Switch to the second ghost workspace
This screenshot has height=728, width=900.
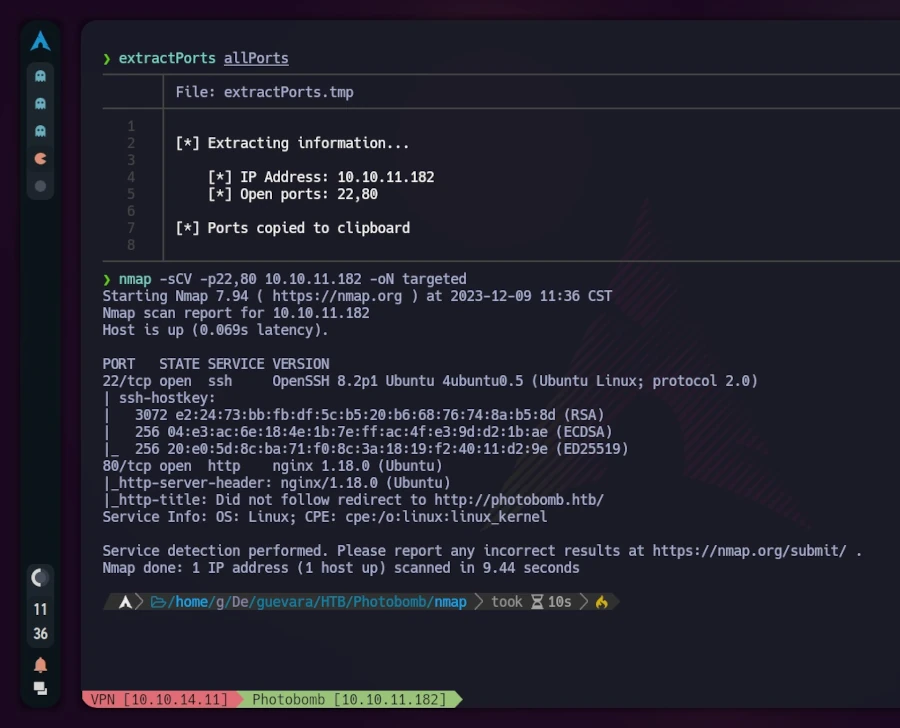[40, 103]
